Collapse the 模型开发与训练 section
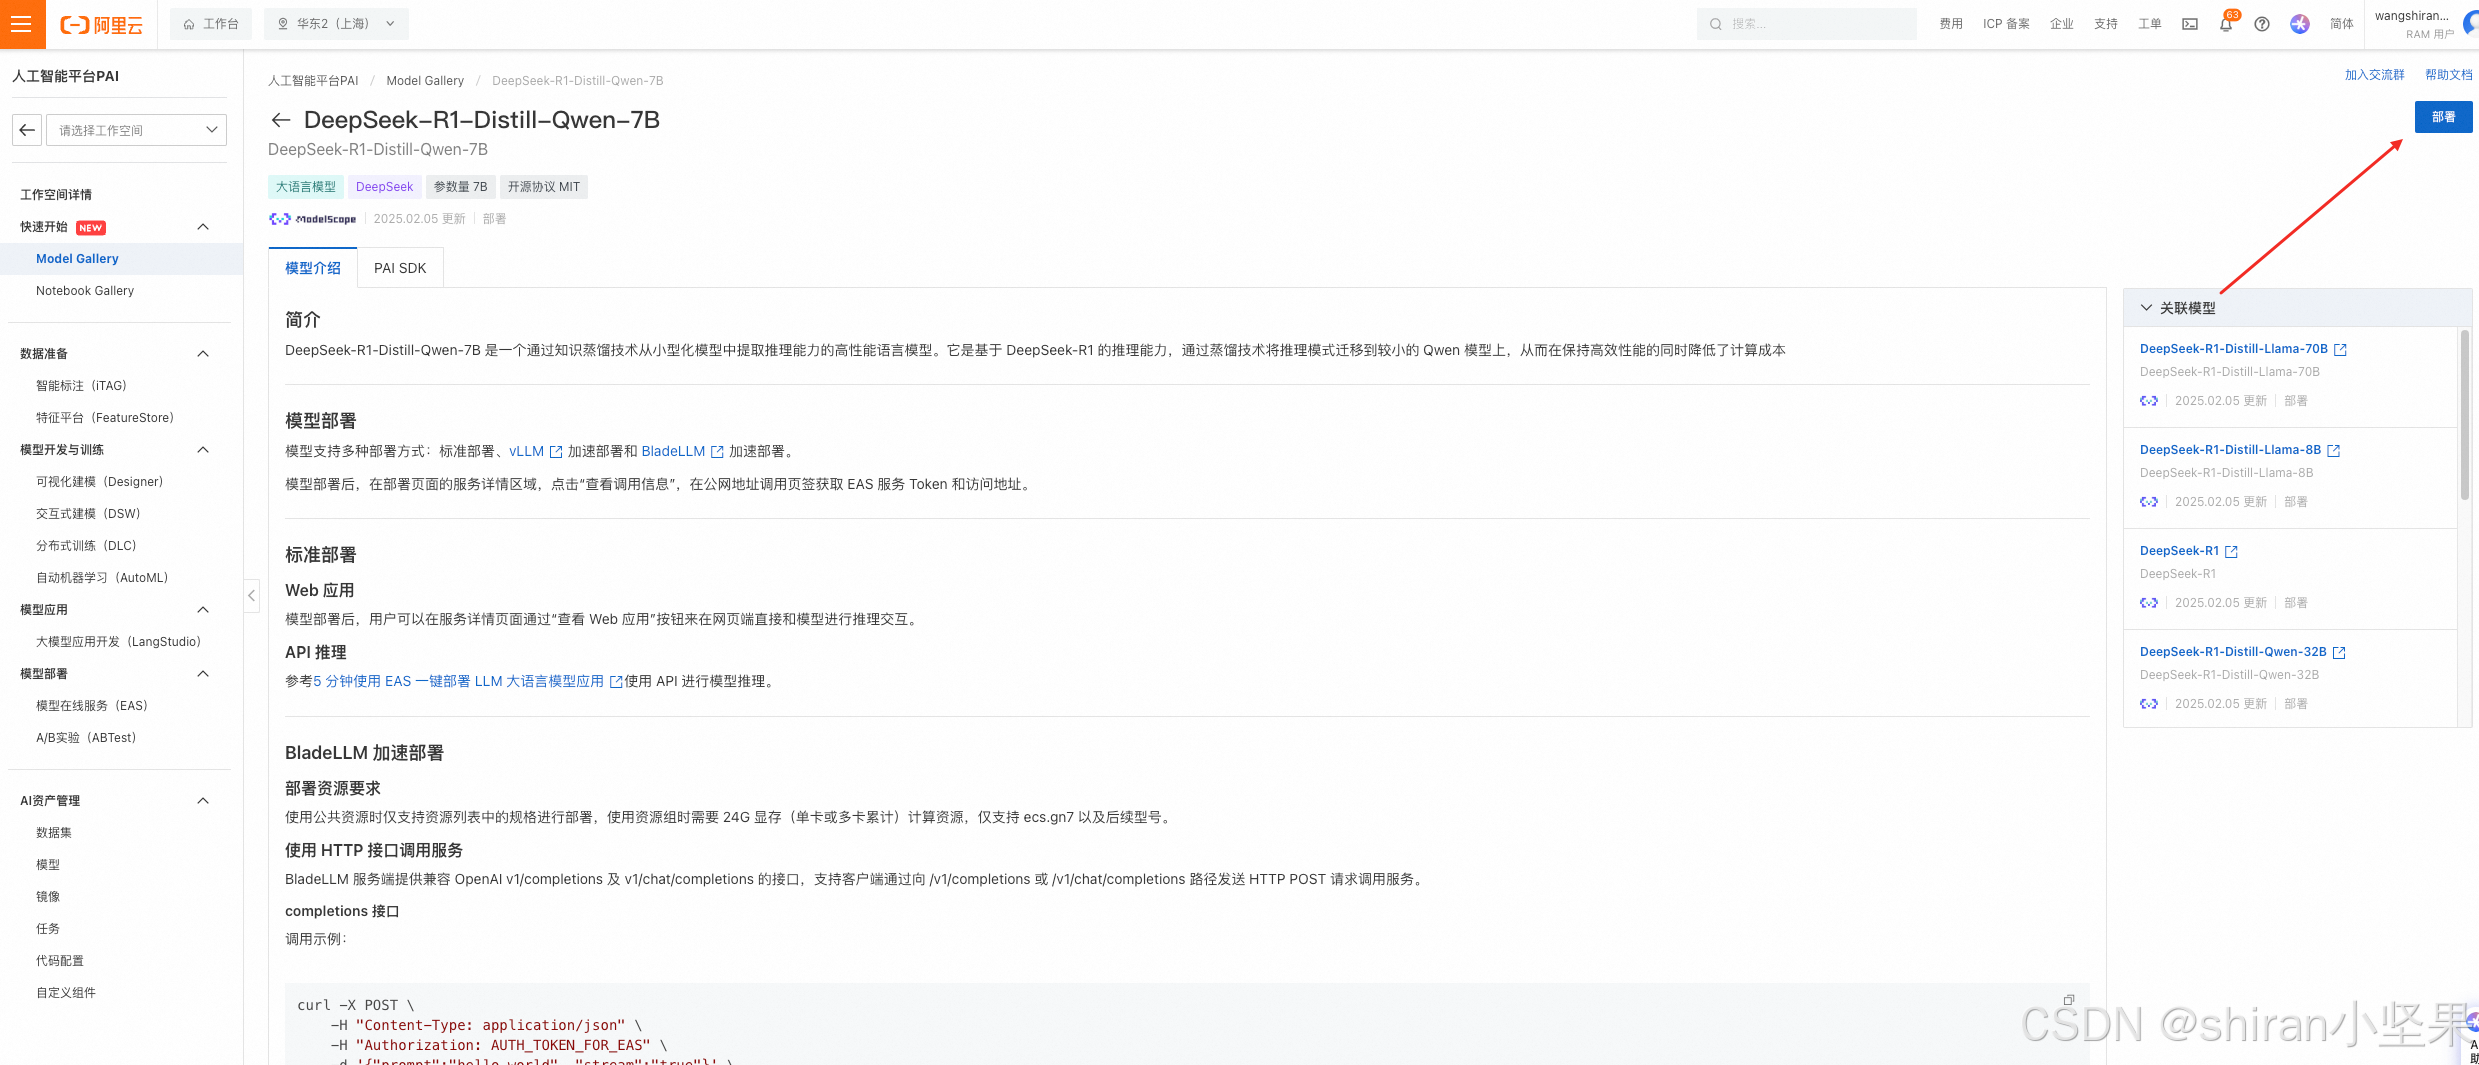Image resolution: width=2479 pixels, height=1065 pixels. pyautogui.click(x=203, y=450)
